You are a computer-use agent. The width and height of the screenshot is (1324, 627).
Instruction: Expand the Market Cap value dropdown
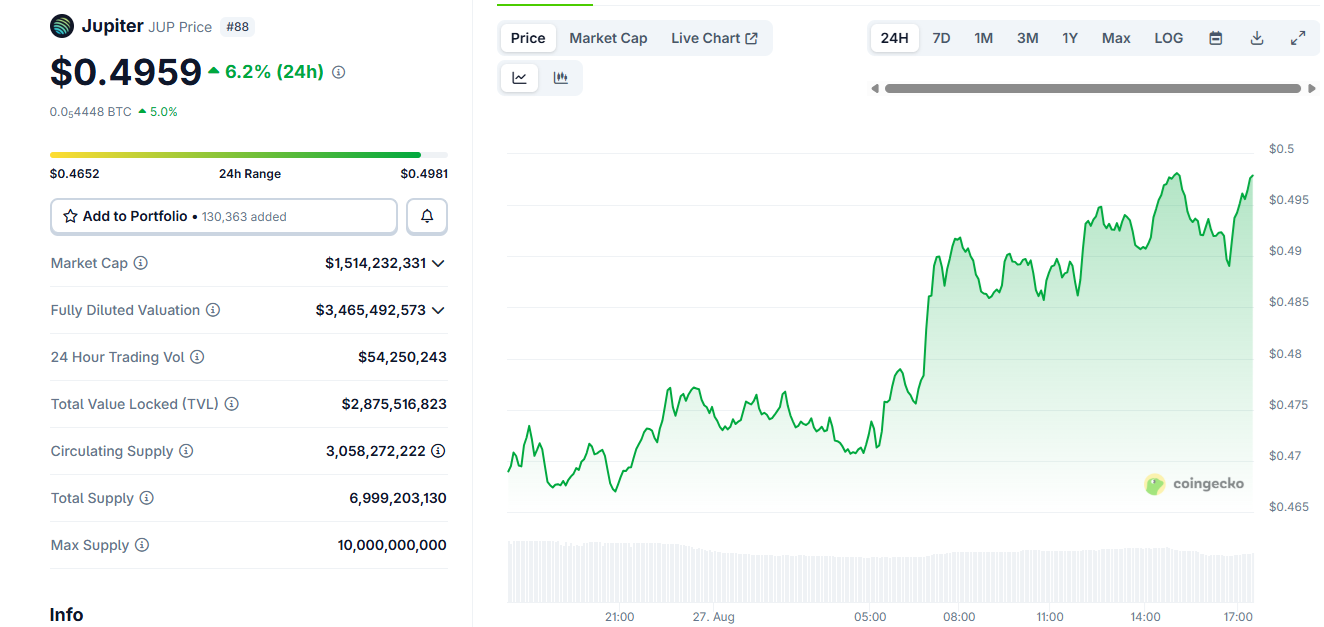pos(438,263)
